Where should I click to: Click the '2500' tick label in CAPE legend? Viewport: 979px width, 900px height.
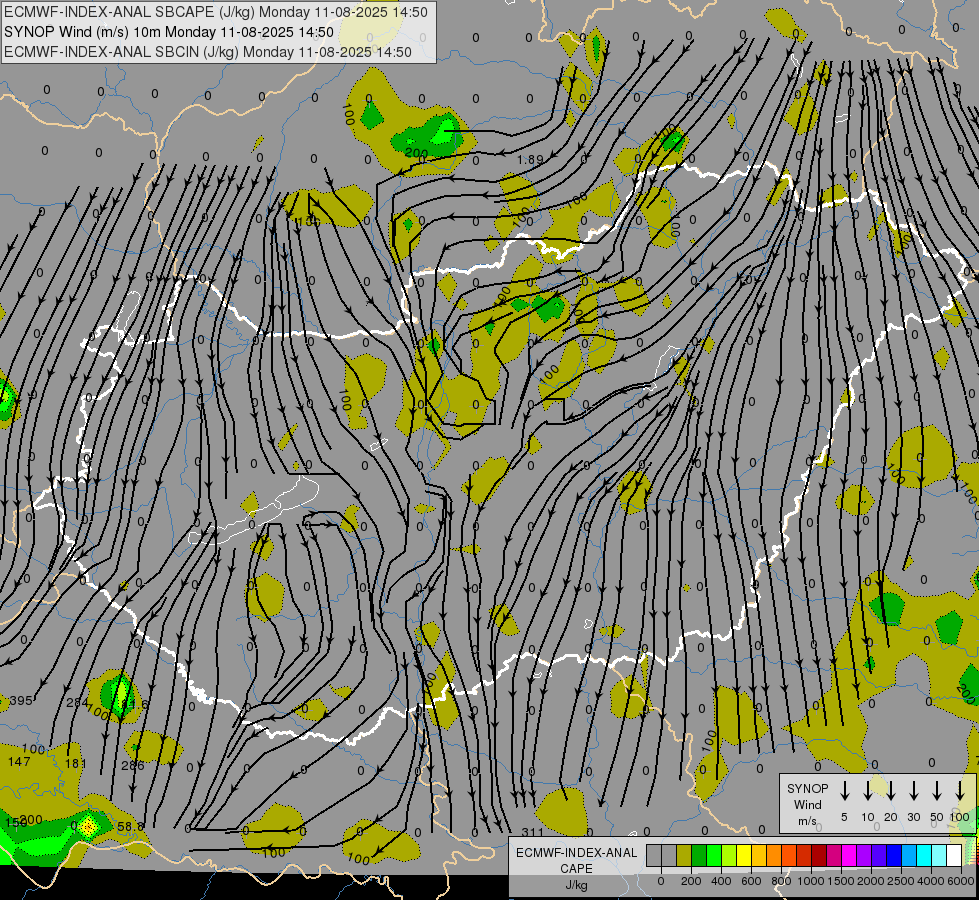[x=901, y=881]
